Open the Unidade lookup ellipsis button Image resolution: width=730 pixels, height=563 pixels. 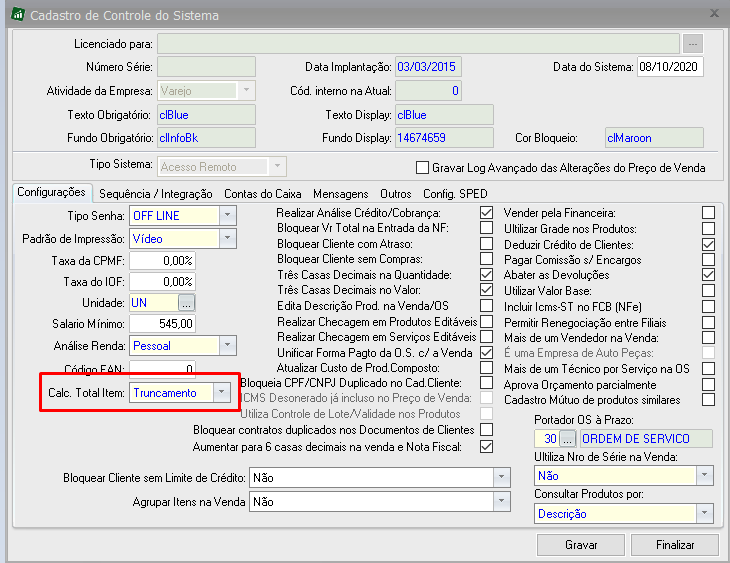click(x=186, y=303)
